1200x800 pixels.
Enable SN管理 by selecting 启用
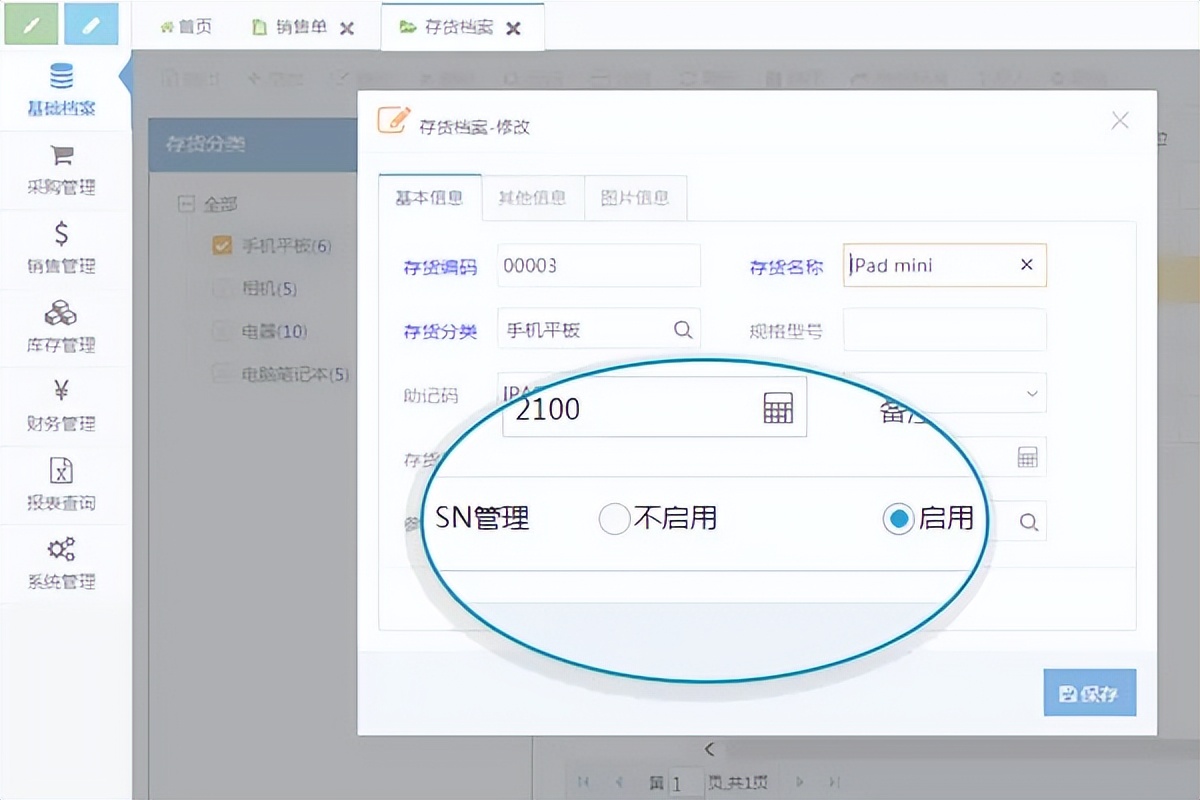[898, 519]
